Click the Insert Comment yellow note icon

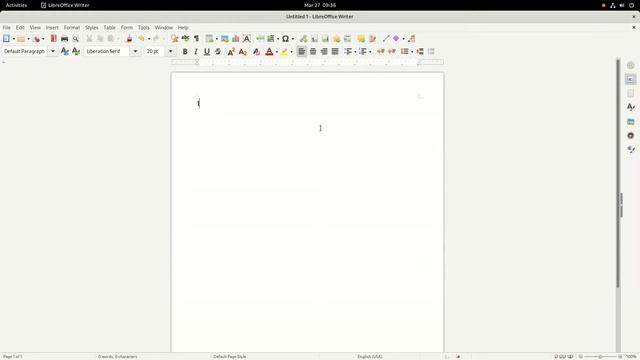[361, 39]
